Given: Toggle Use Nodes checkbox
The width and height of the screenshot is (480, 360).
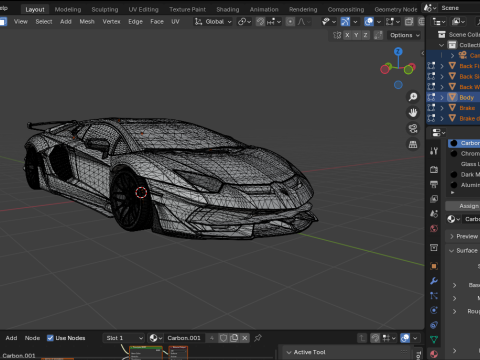Looking at the screenshot, I should [50, 338].
